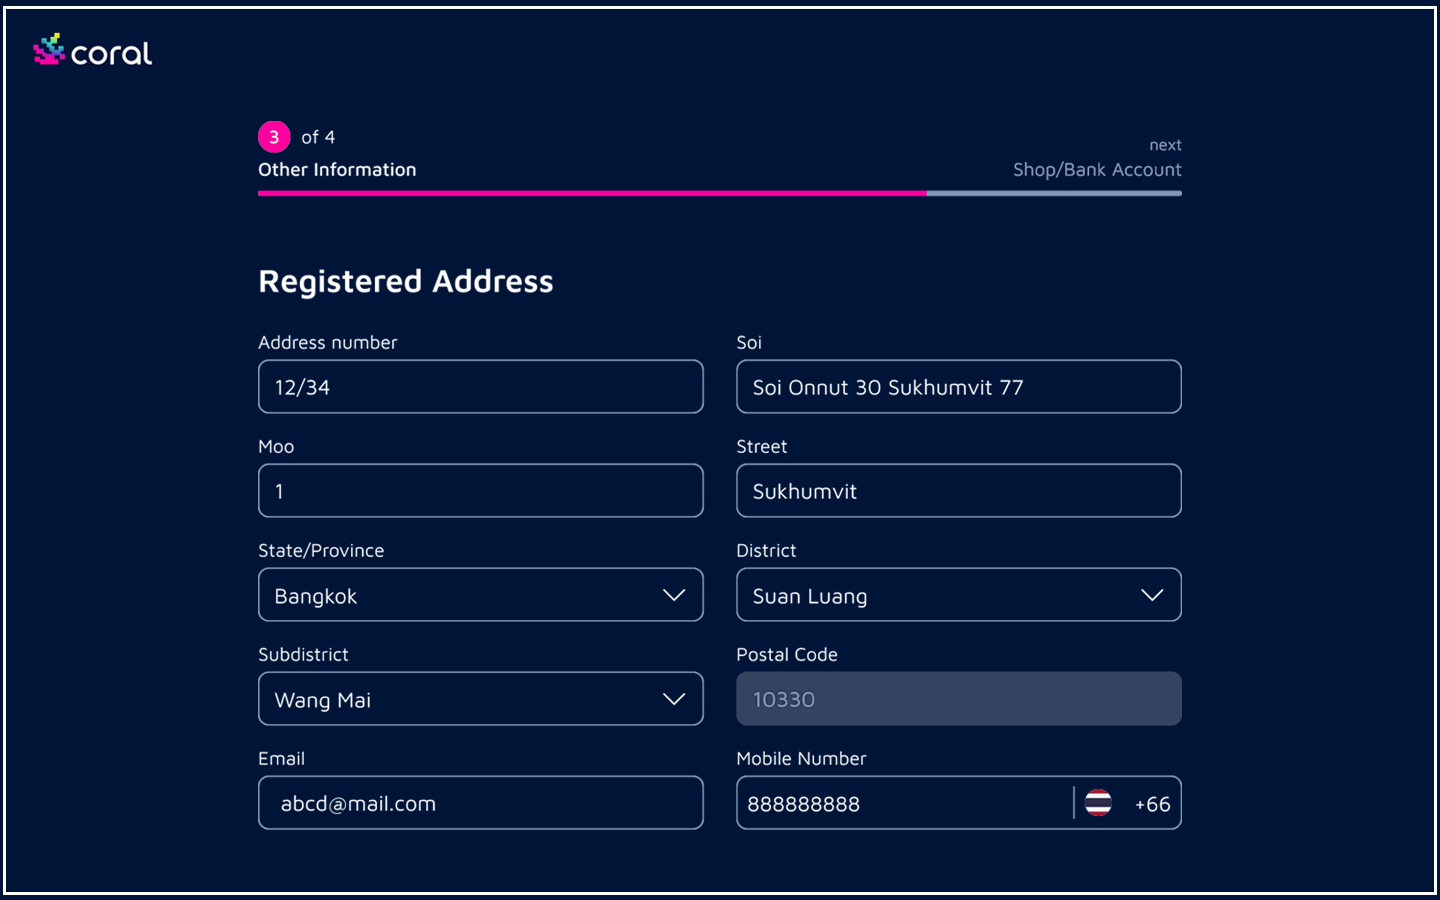Click the Subdistrict chevron arrow
Viewport: 1440px width, 900px height.
coord(674,699)
